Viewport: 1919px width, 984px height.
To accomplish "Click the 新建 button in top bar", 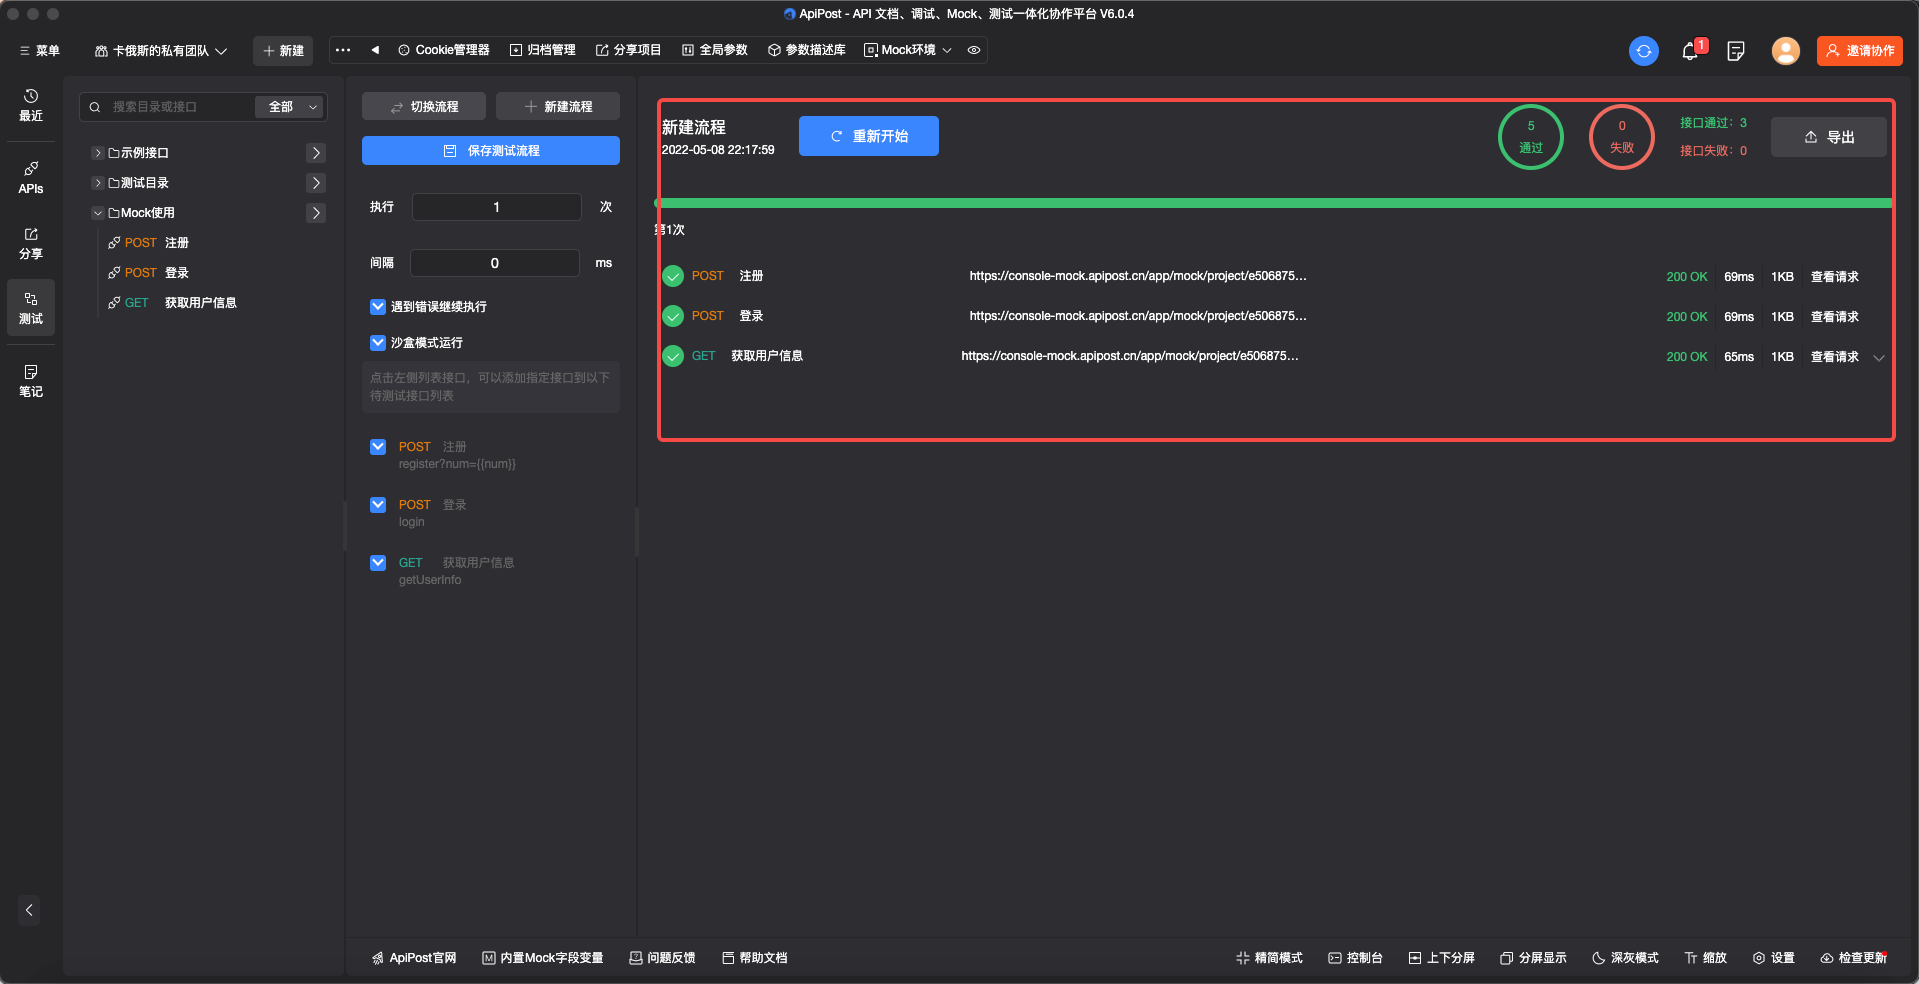I will (x=283, y=51).
